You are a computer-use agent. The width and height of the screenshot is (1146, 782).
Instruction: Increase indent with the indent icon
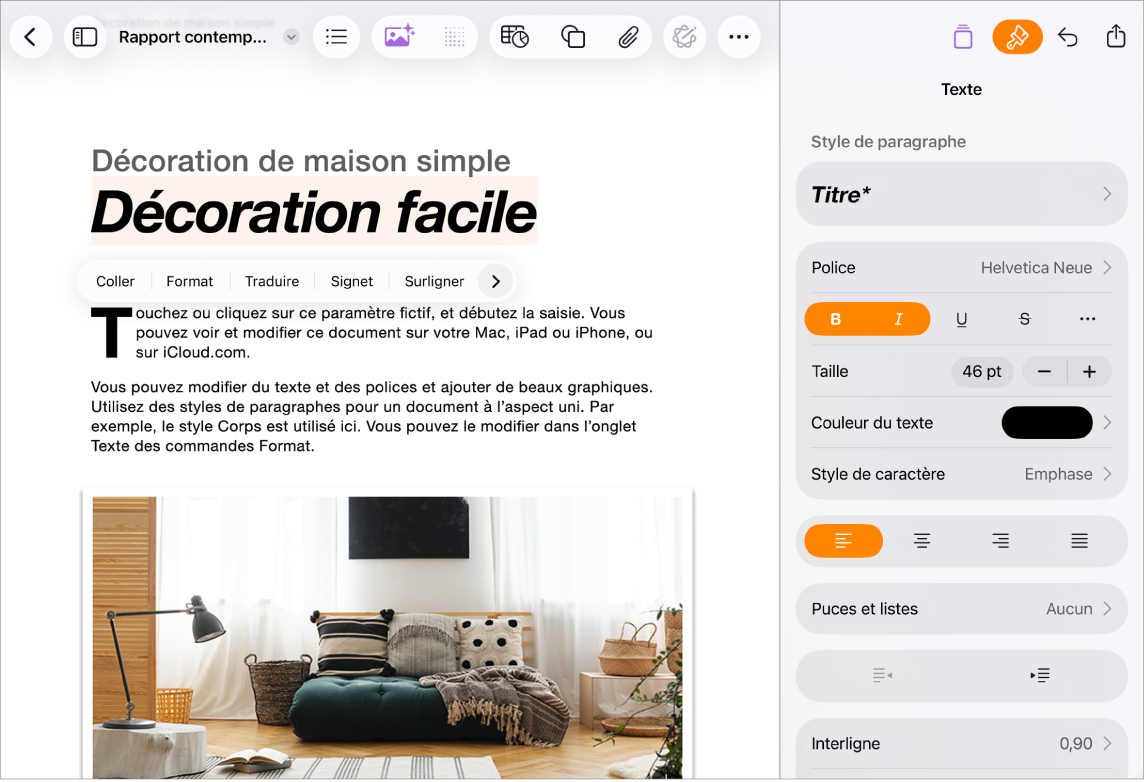click(1040, 676)
